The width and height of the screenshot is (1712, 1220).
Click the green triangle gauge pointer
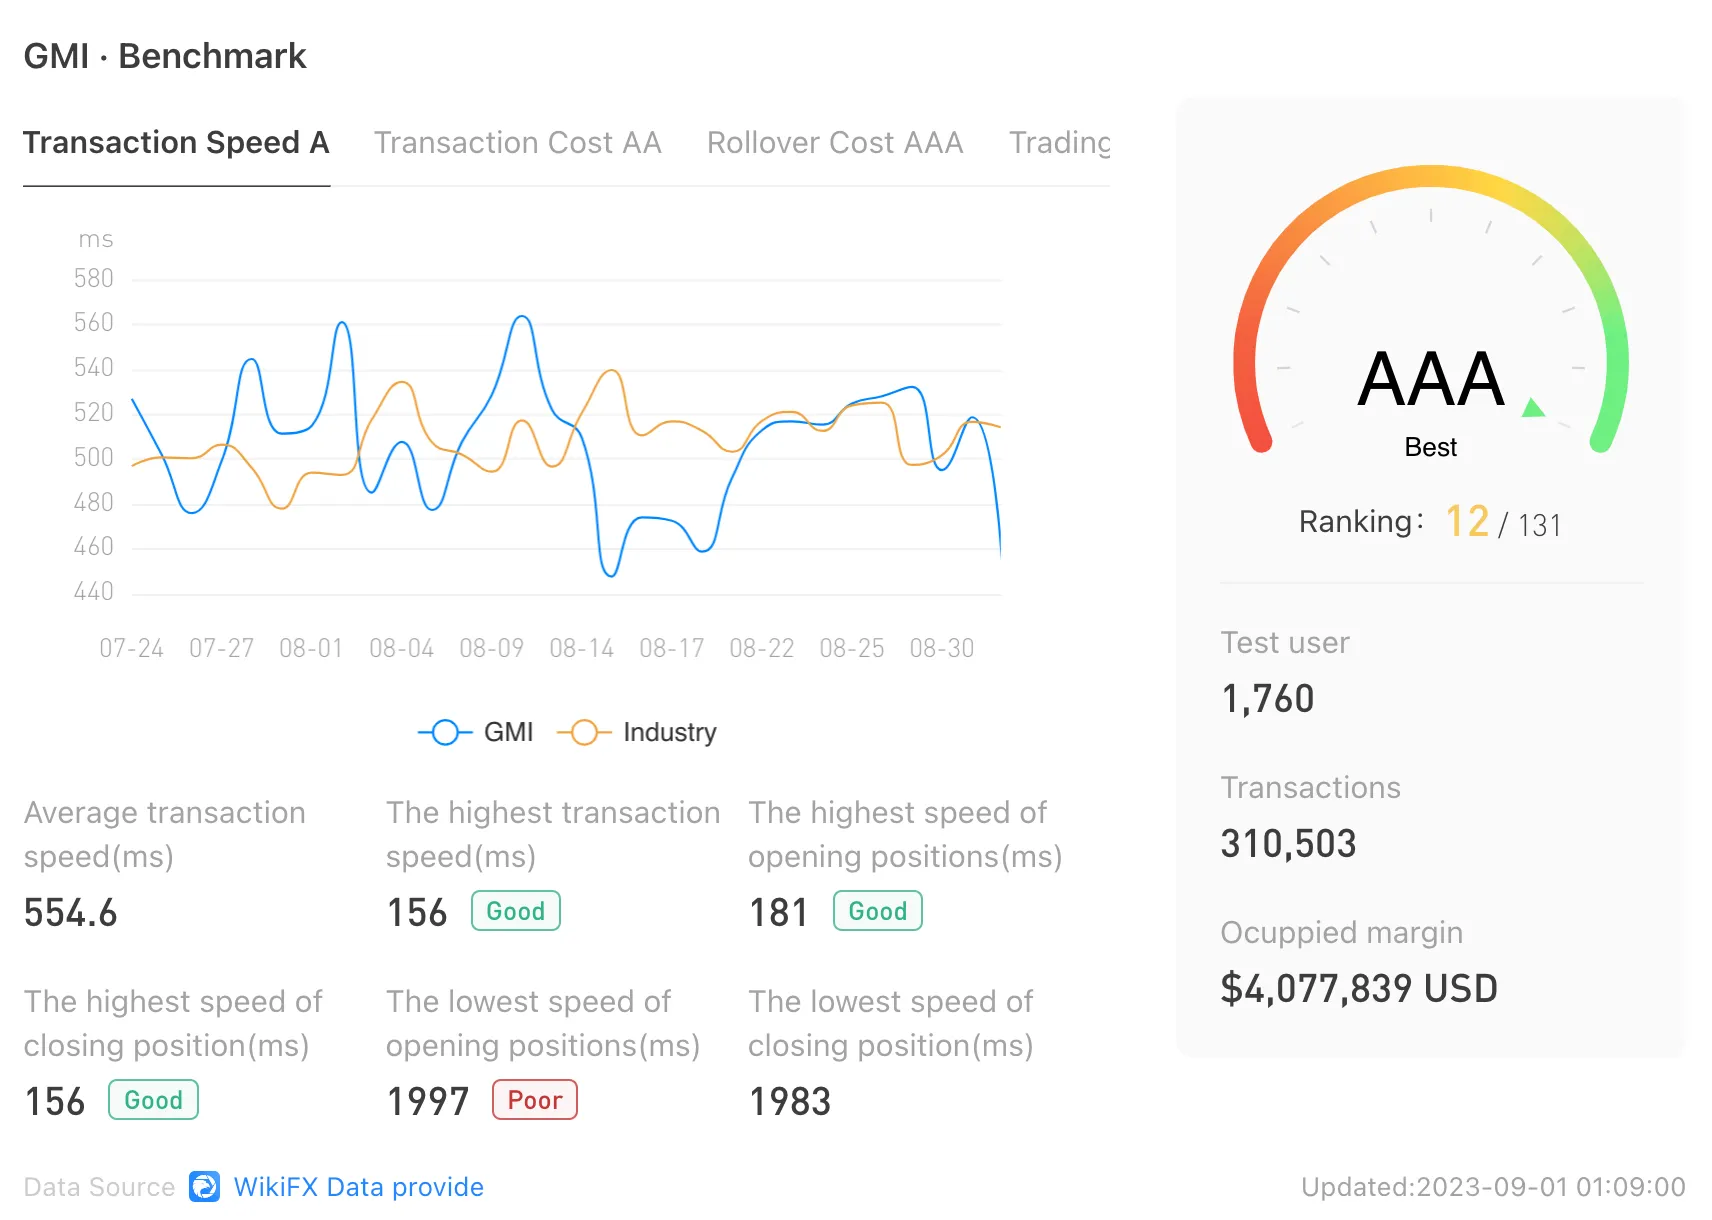coord(1533,407)
